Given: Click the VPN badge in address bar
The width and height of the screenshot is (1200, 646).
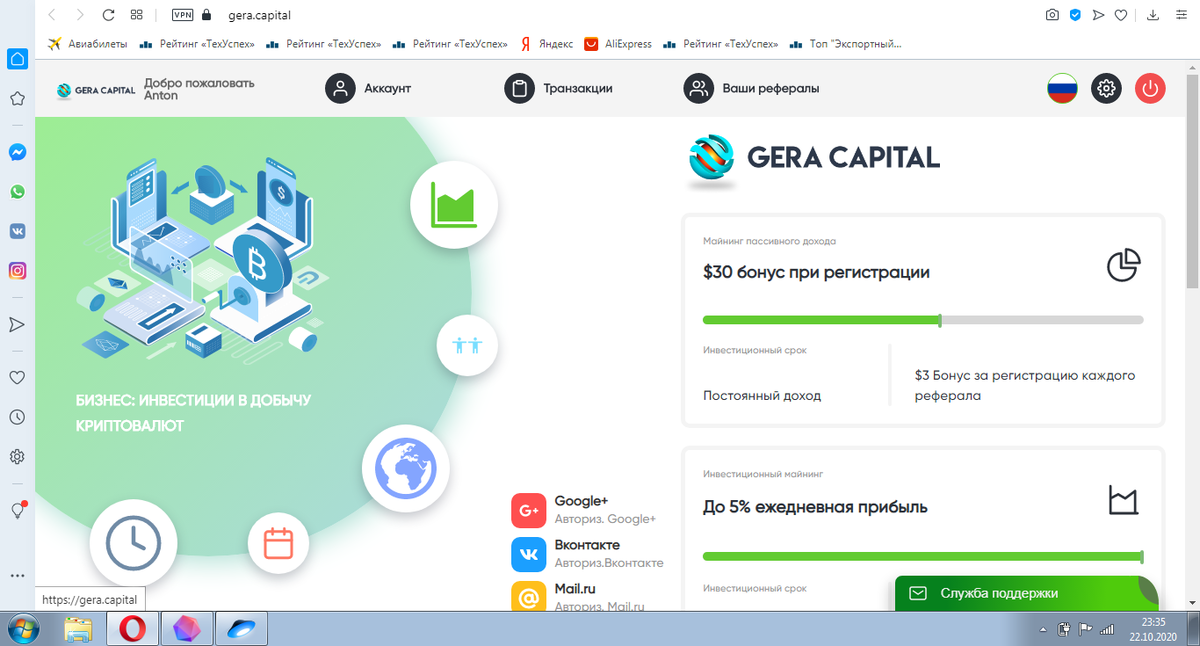Looking at the screenshot, I should (183, 15).
